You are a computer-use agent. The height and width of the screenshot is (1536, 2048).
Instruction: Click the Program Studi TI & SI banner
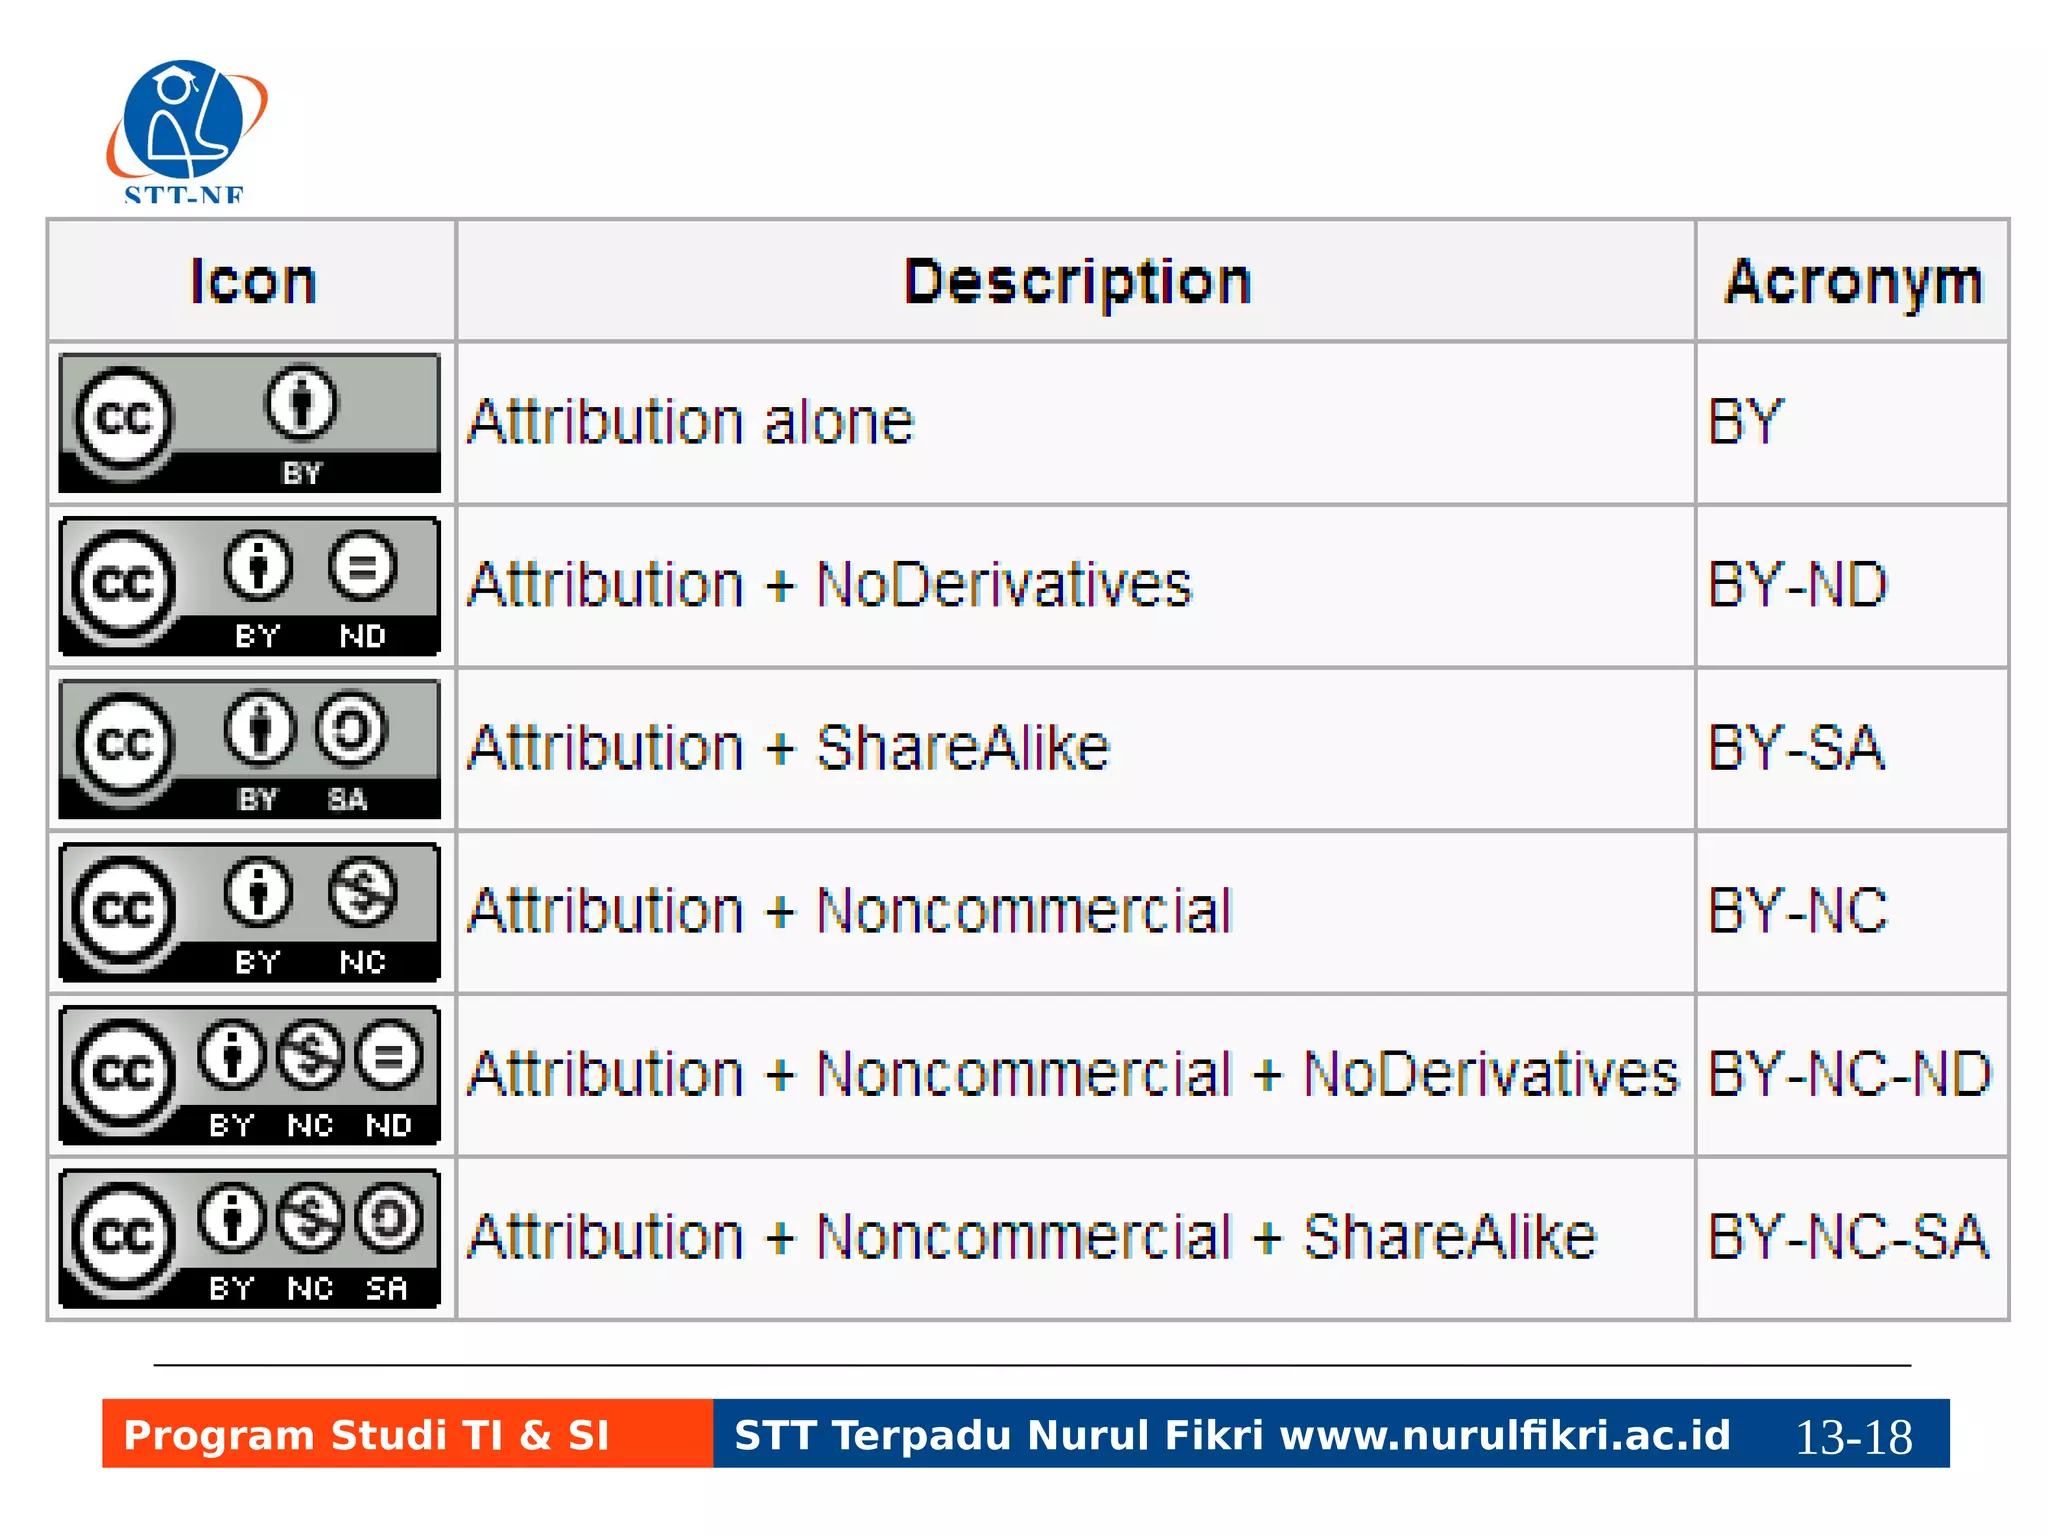408,1434
